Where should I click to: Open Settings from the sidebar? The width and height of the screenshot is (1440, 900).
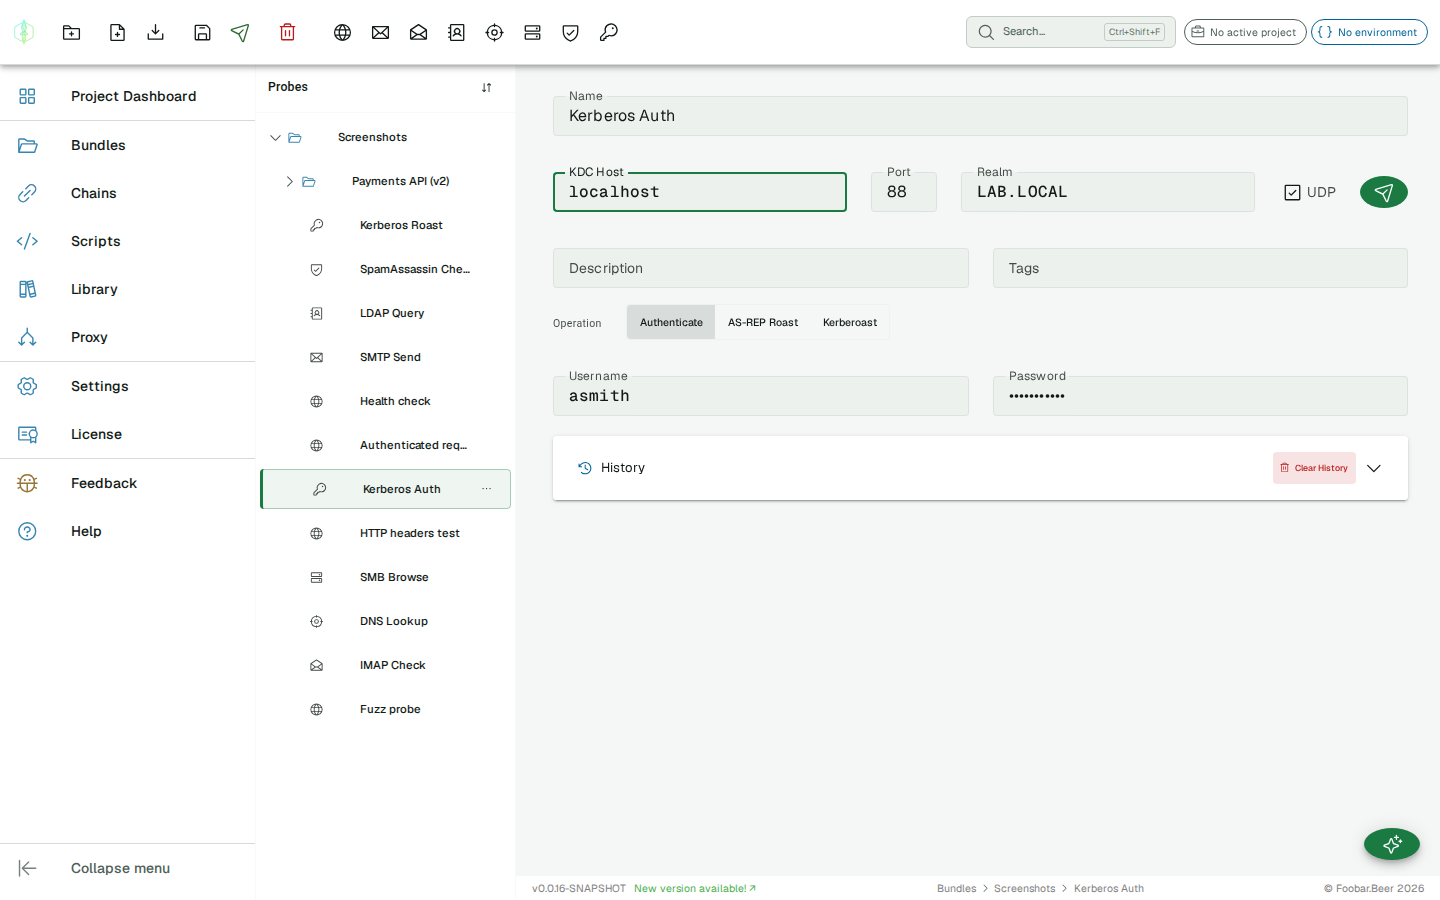pos(127,386)
